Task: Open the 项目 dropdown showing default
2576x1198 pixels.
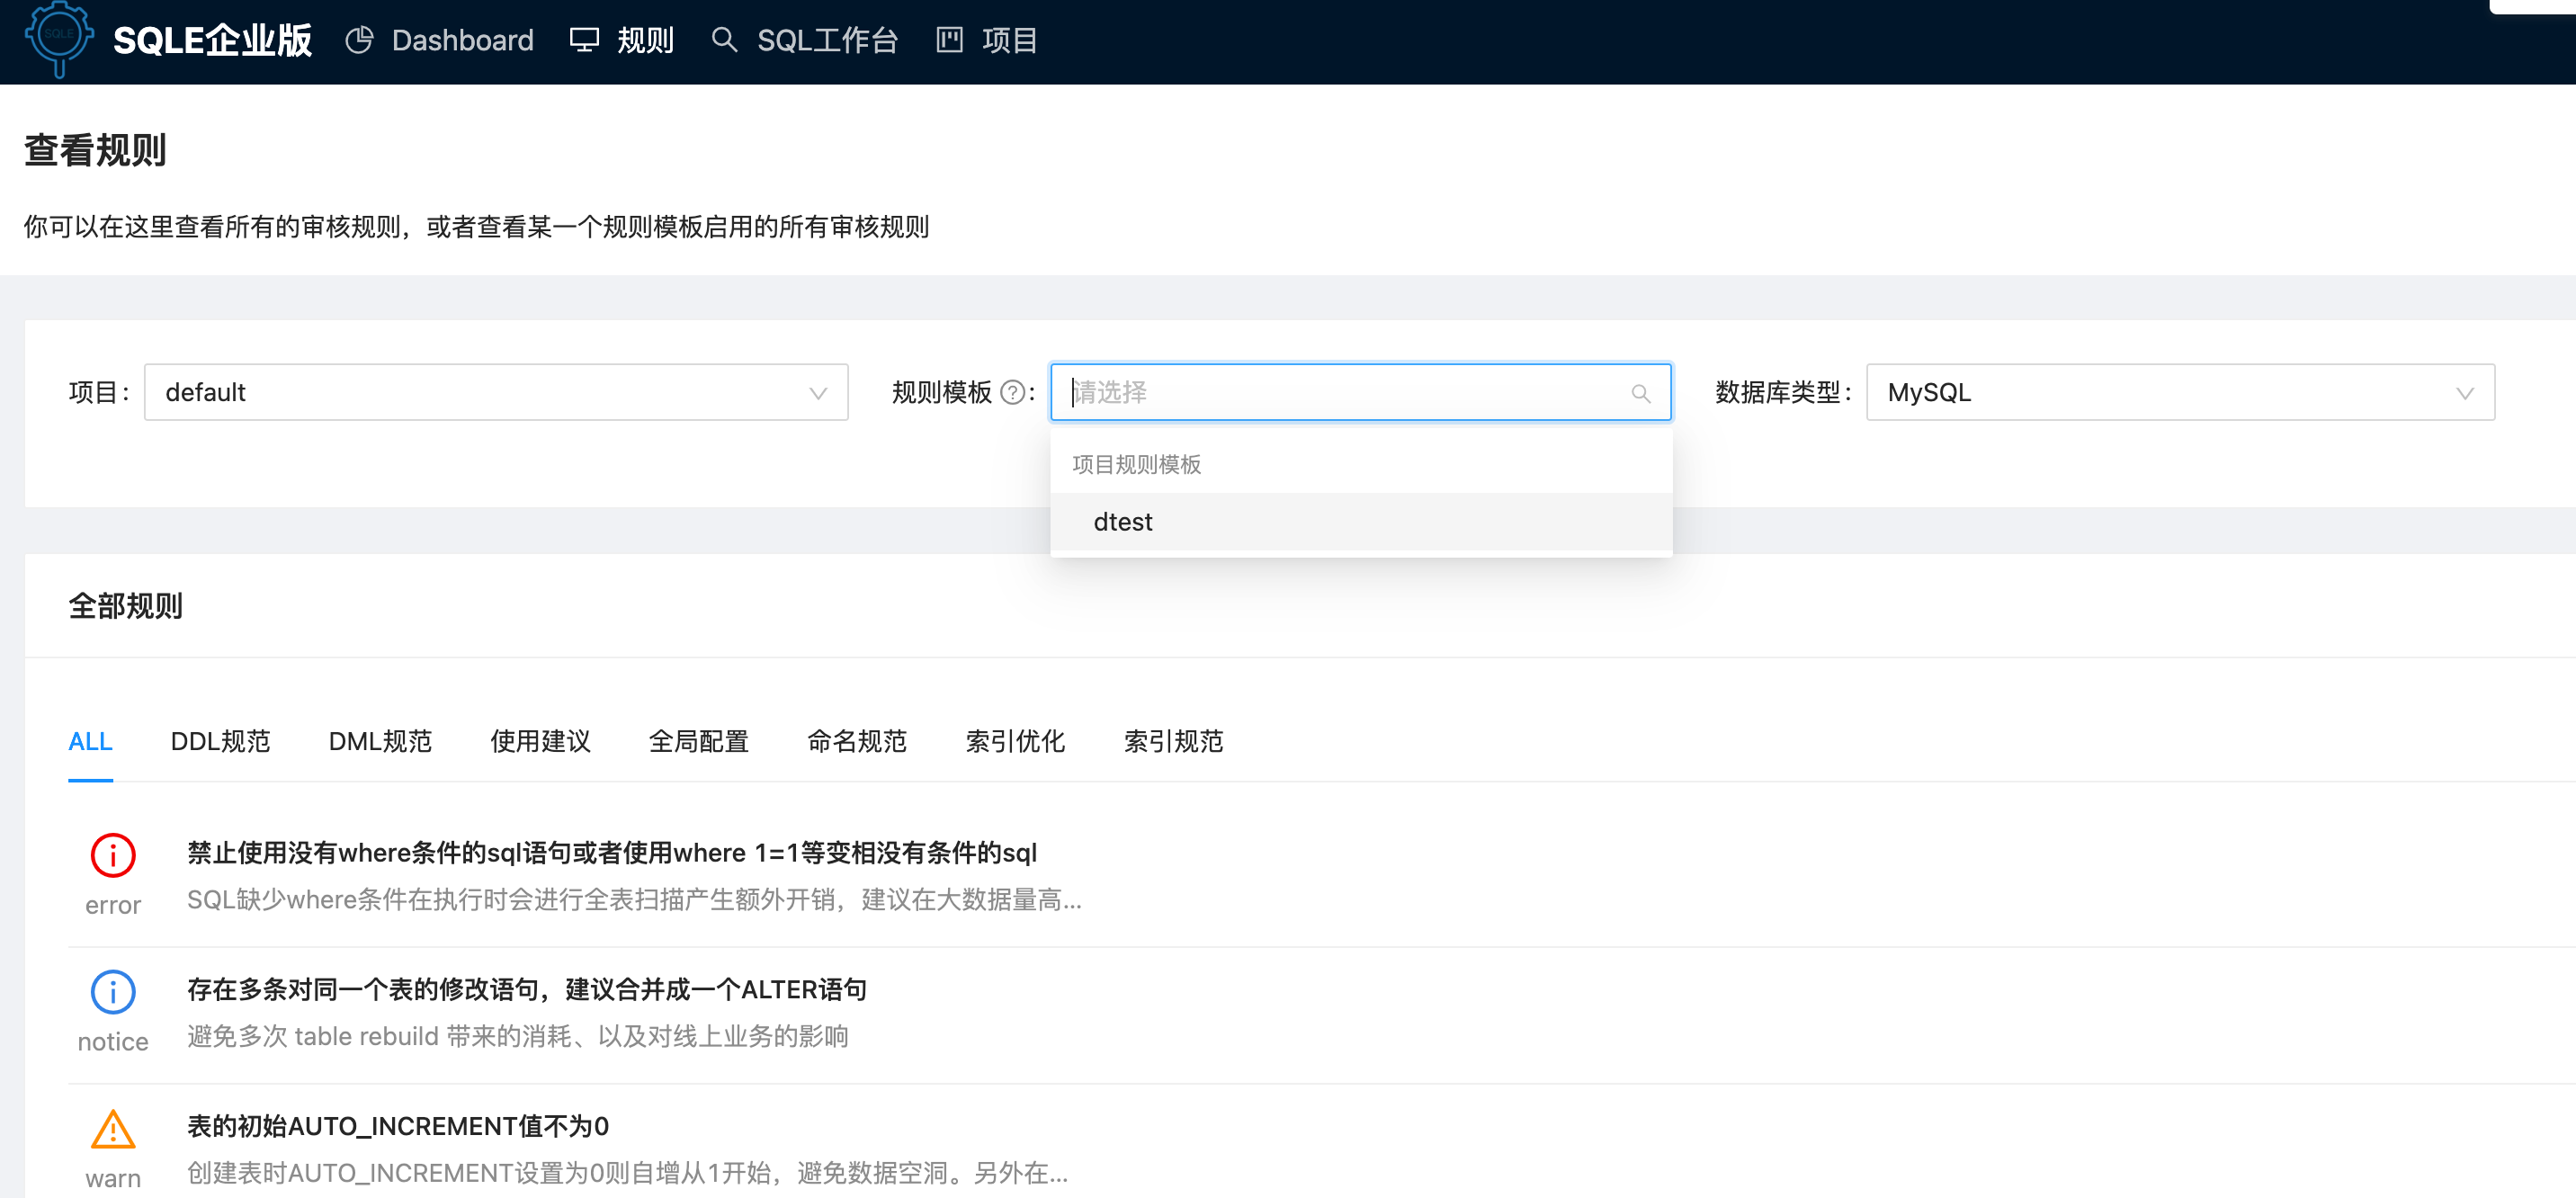Action: [496, 392]
